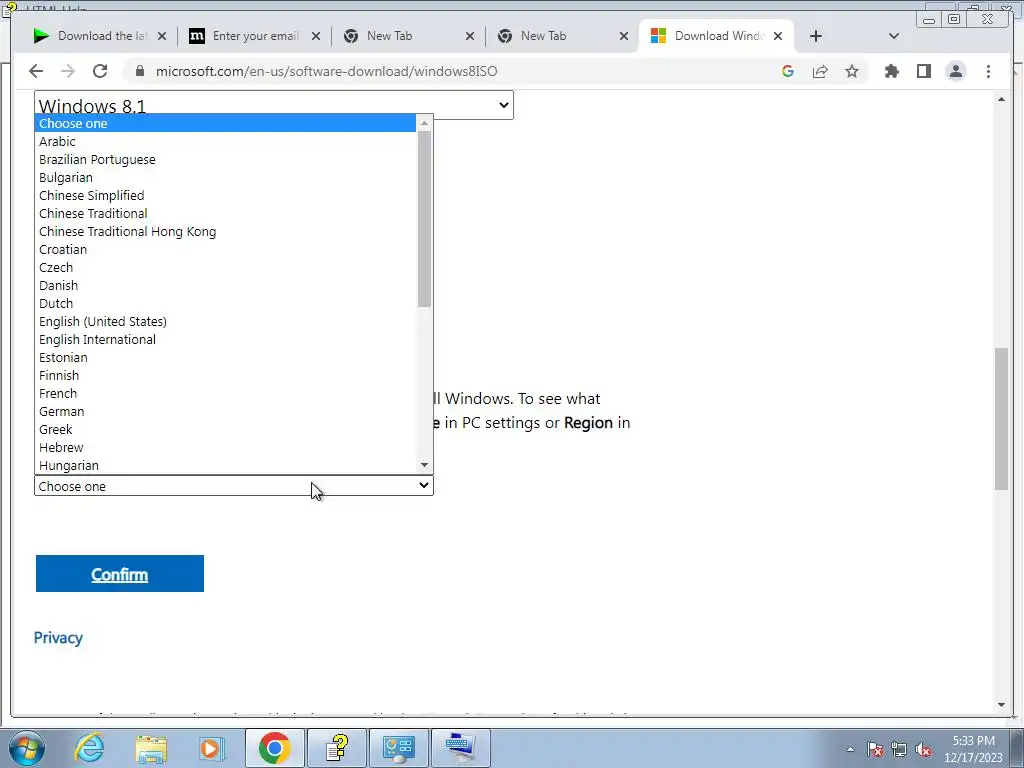Viewport: 1024px width, 768px height.
Task: Close the second New Tab
Action: 624,36
